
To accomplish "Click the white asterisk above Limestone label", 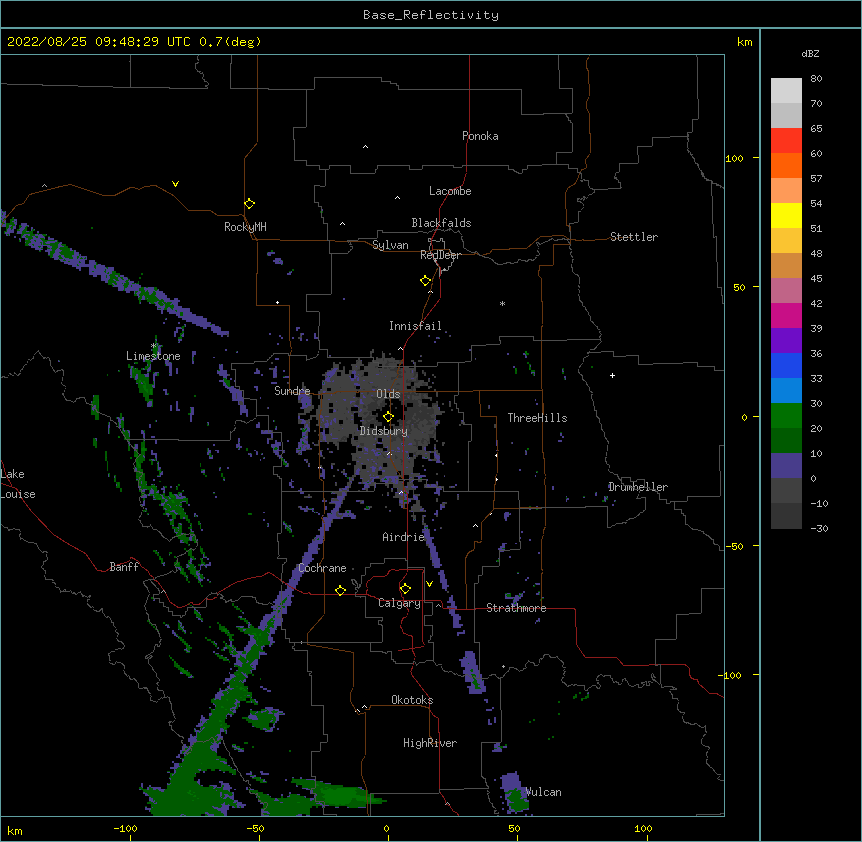I will 154,346.
